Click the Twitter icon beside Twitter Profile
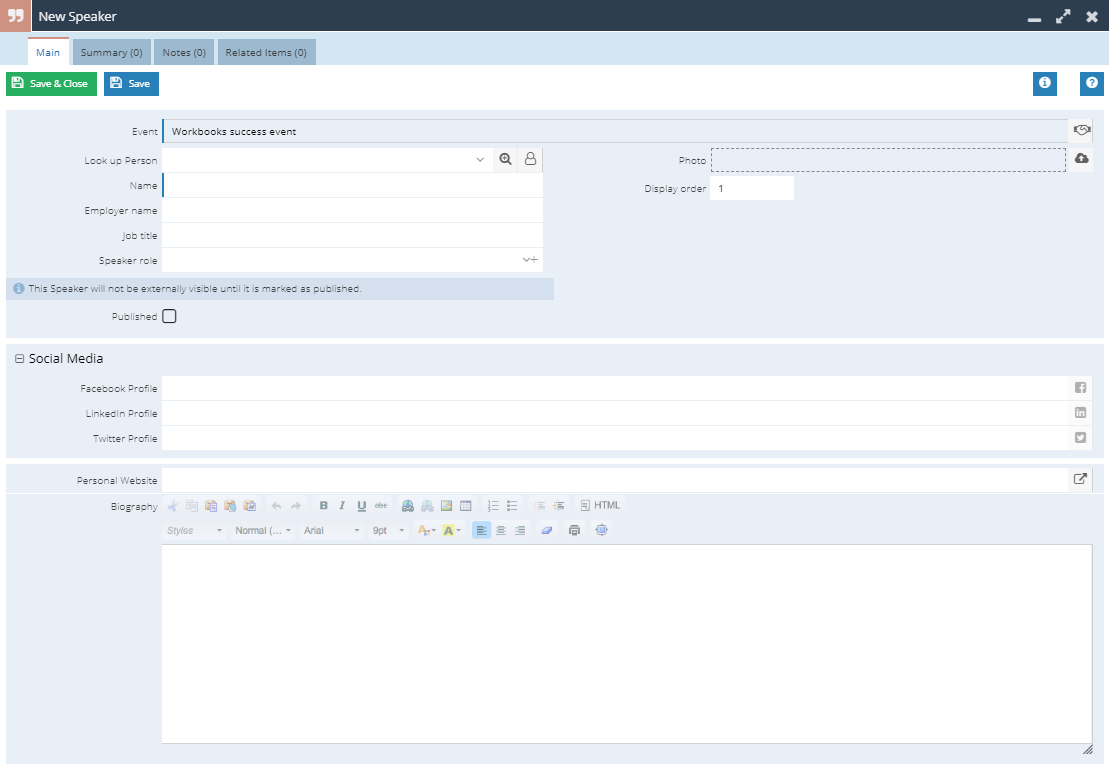 (x=1080, y=438)
